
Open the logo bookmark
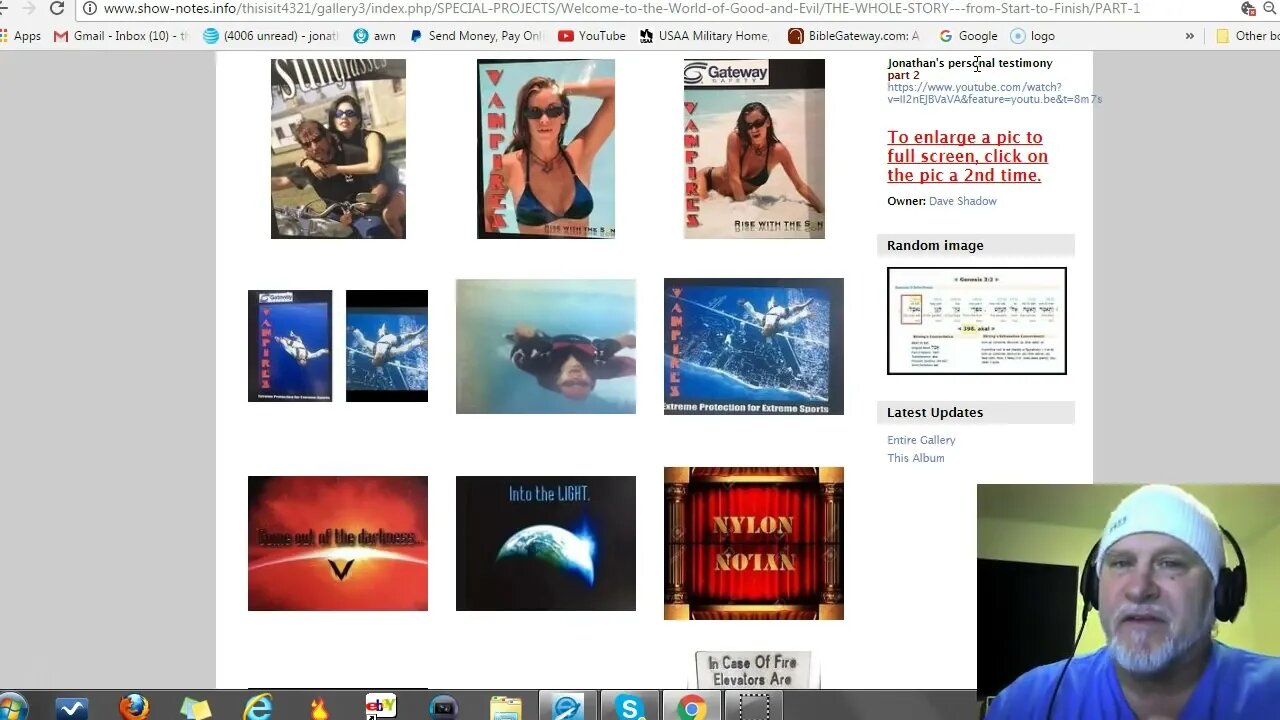(1033, 36)
